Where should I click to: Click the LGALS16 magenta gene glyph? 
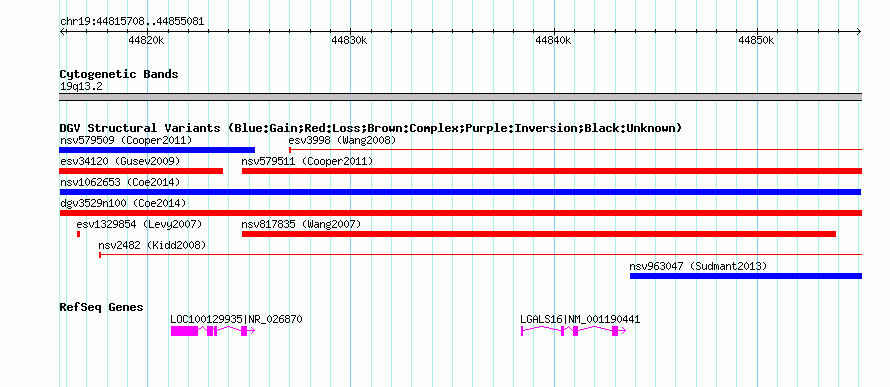(573, 331)
